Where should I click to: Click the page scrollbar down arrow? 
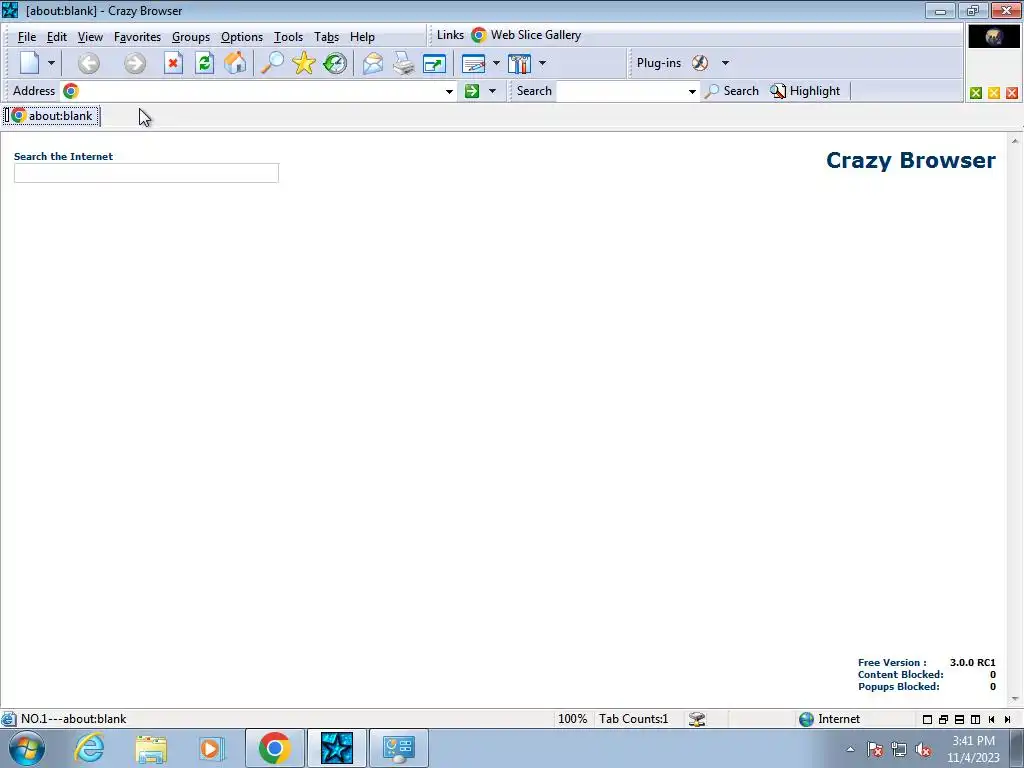click(x=1015, y=699)
